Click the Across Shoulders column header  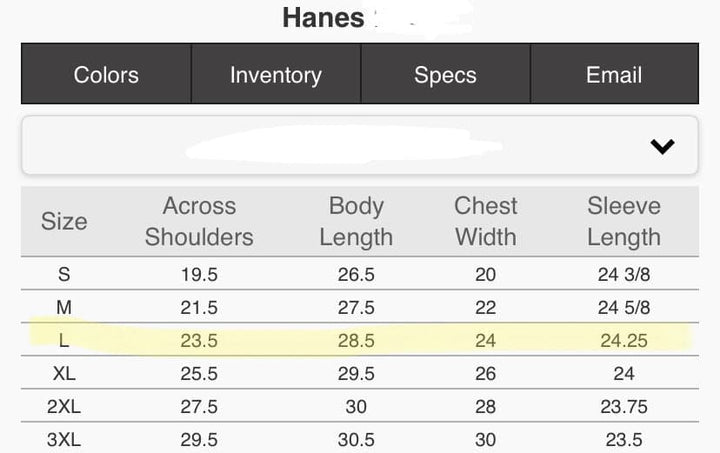point(199,221)
